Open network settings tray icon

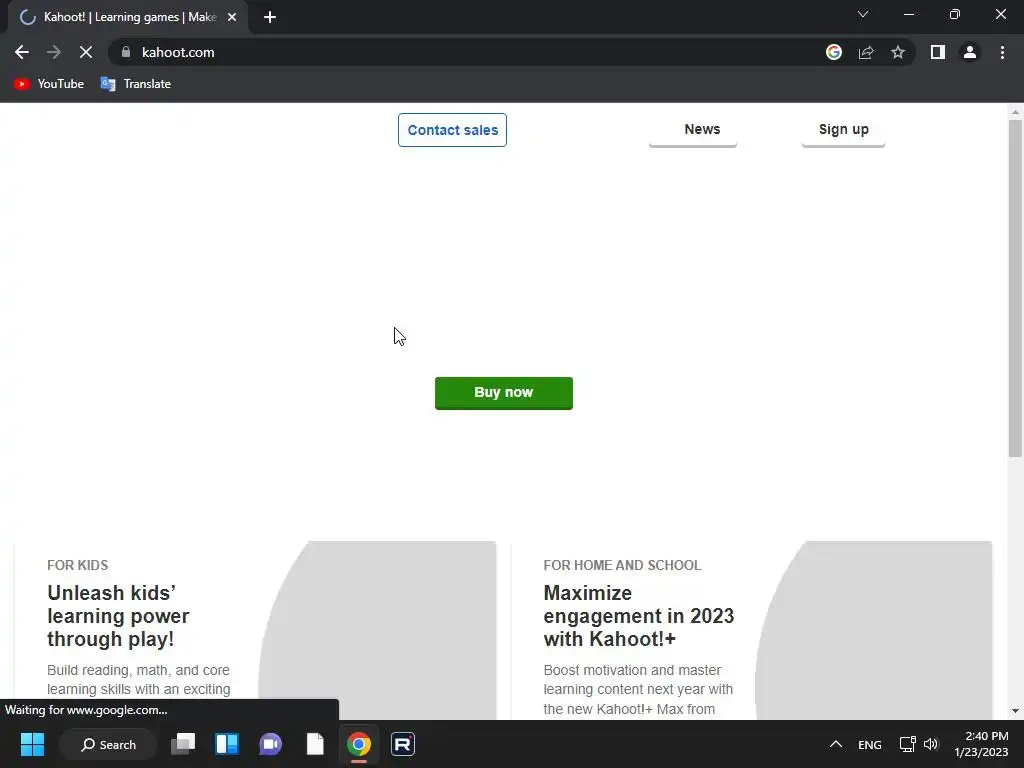pos(907,744)
